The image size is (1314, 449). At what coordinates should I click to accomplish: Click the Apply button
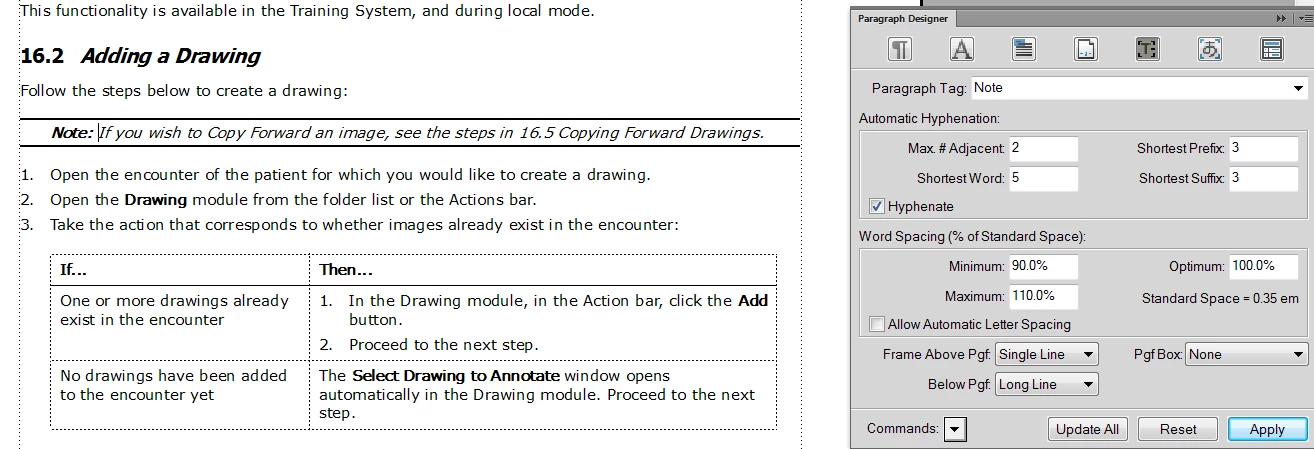[1267, 430]
